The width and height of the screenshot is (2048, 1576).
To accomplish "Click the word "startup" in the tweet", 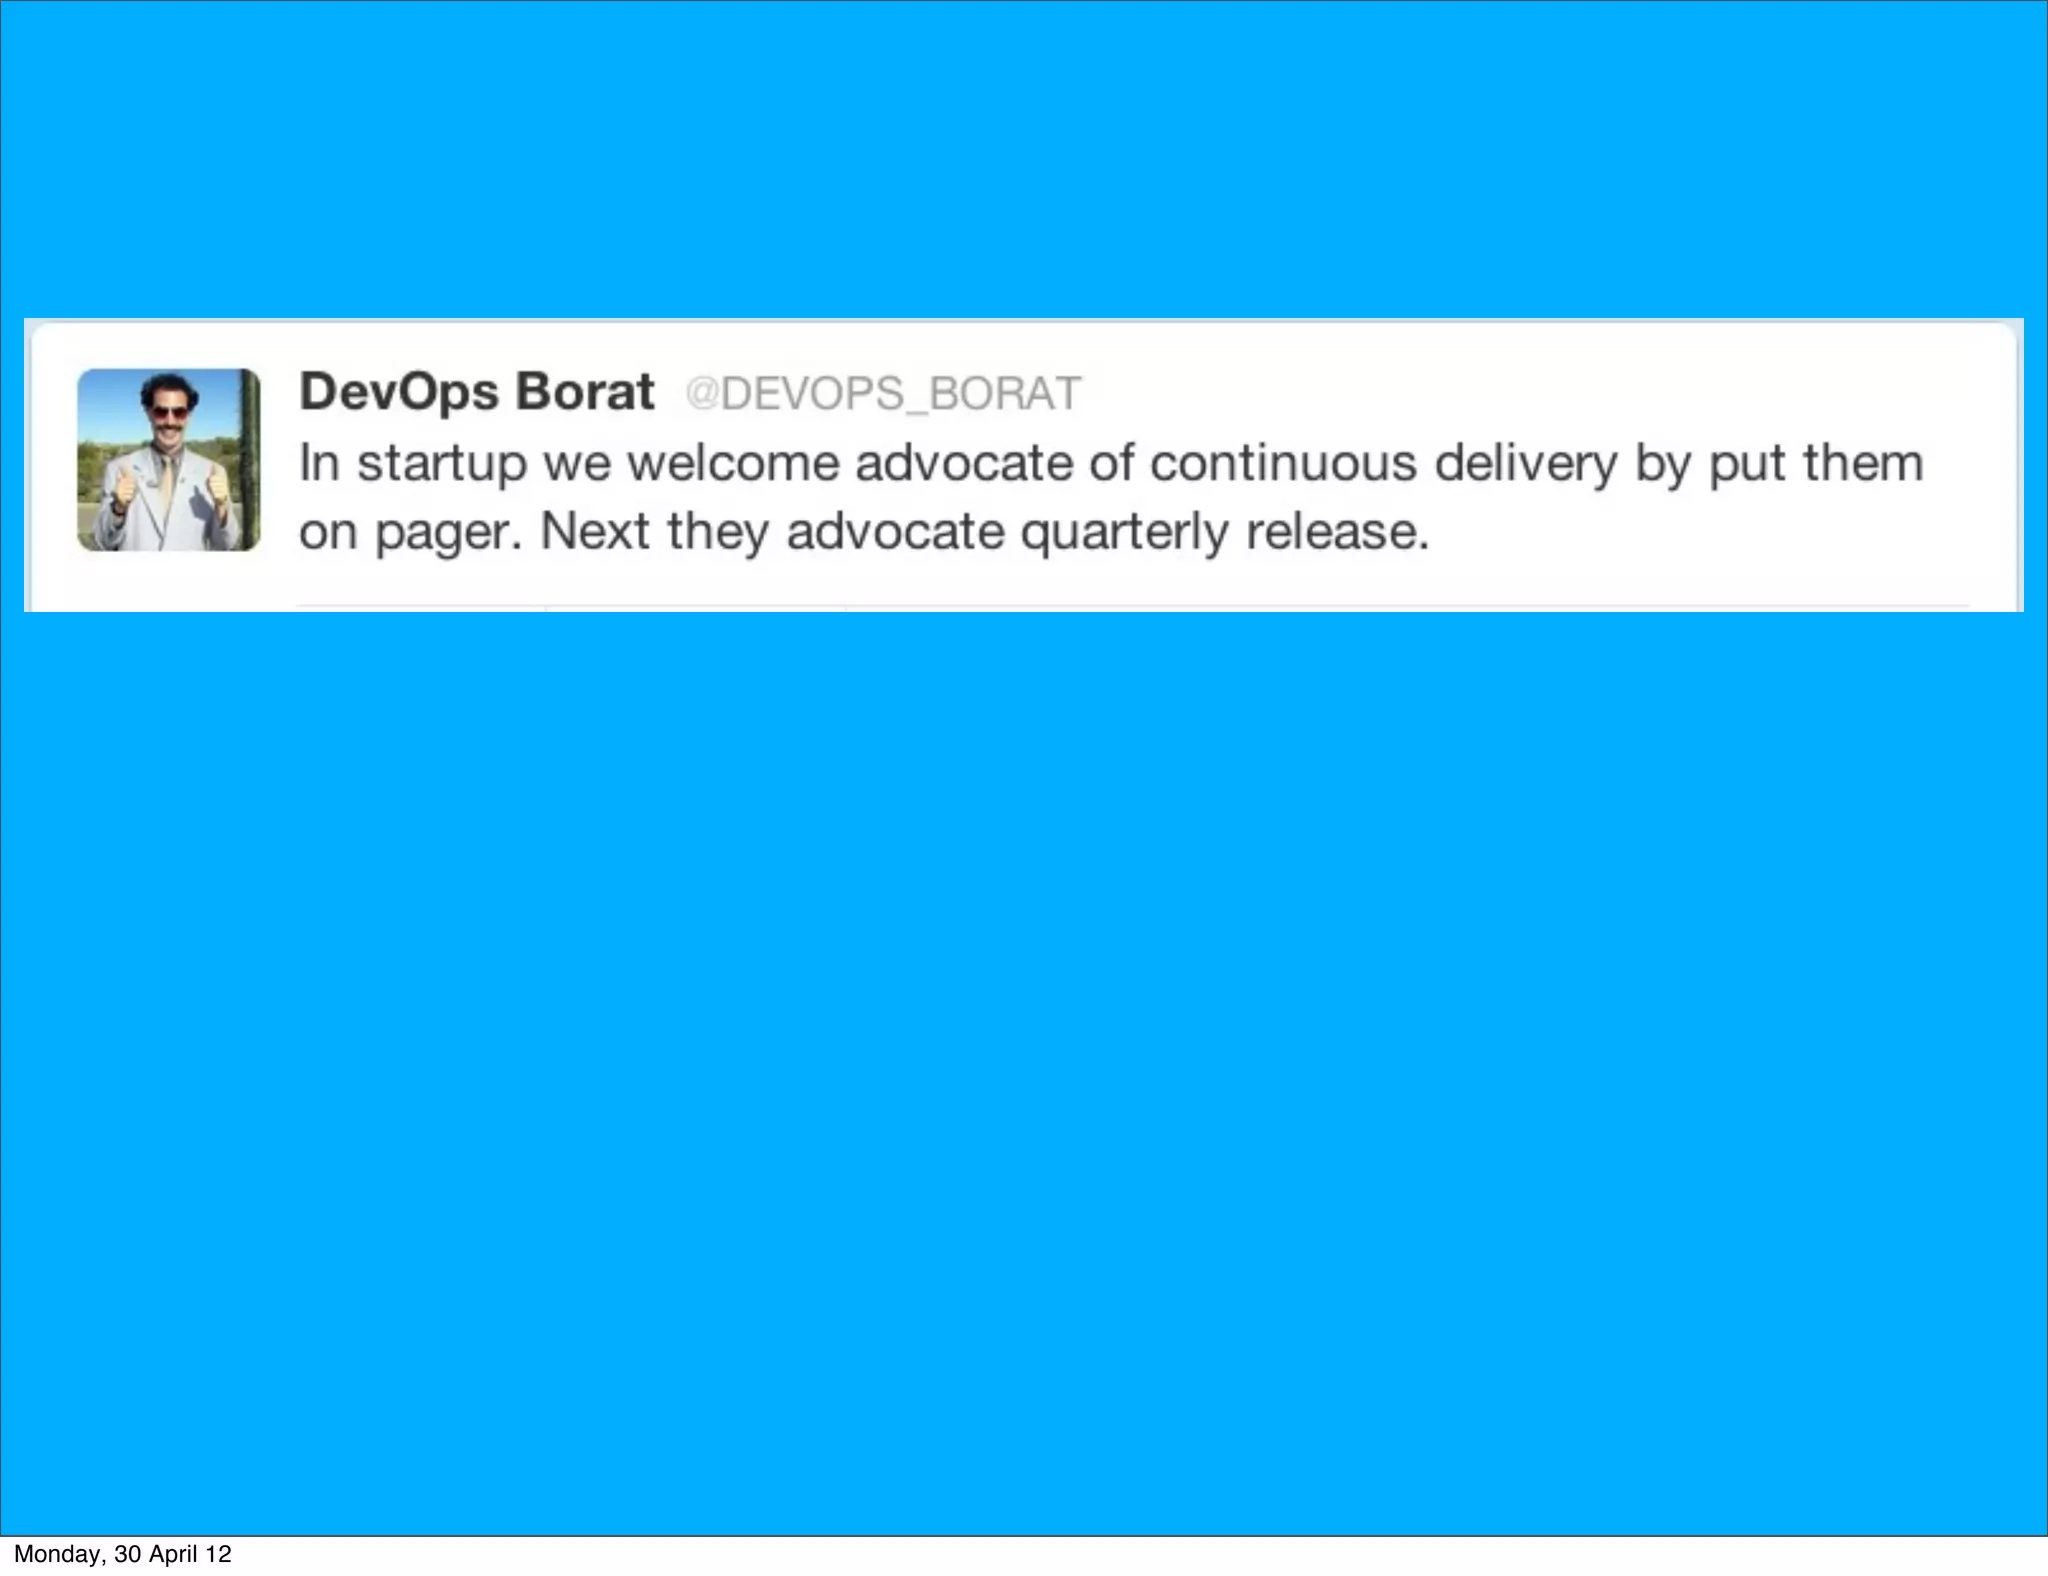I will coord(441,464).
